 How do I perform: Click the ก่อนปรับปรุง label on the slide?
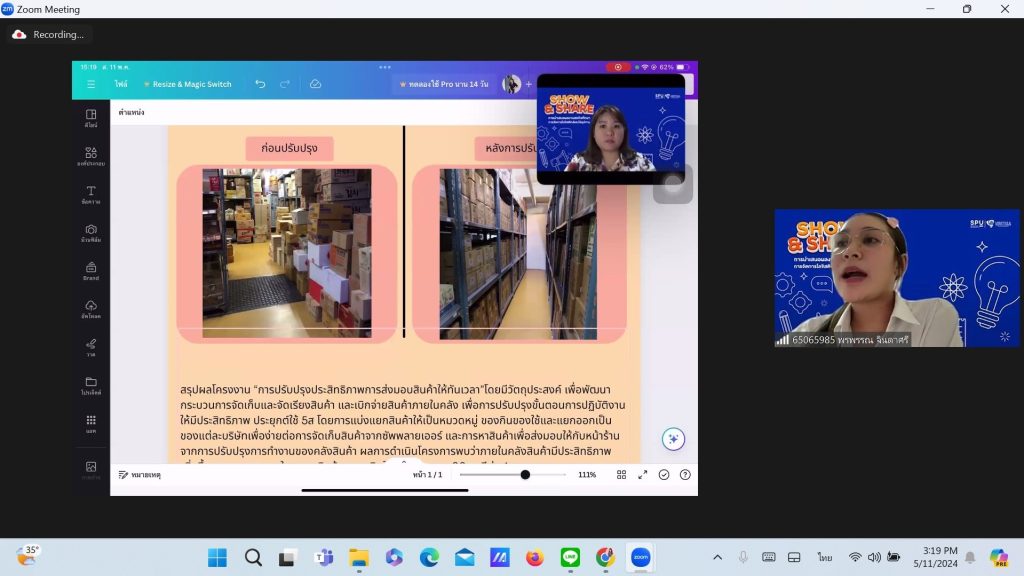(289, 148)
